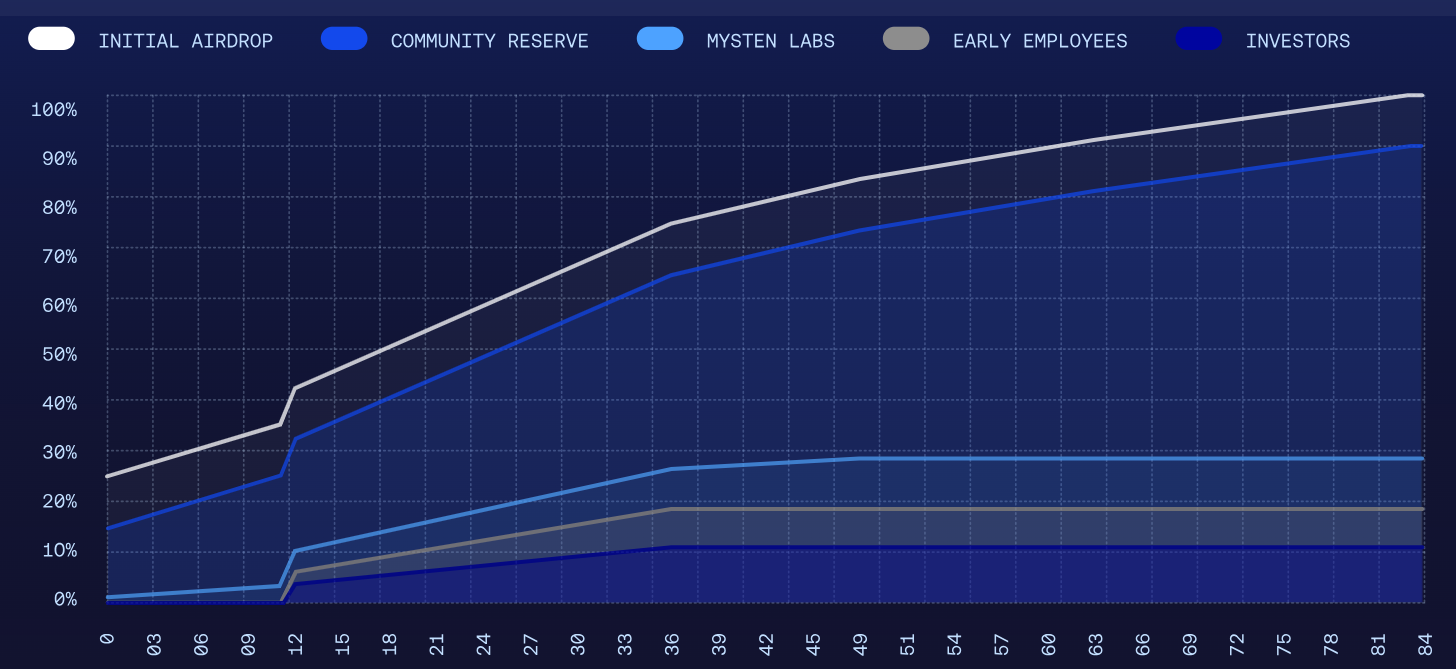1456x669 pixels.
Task: Select the COMMUNITY RESERVE legend entry
Action: pos(491,41)
